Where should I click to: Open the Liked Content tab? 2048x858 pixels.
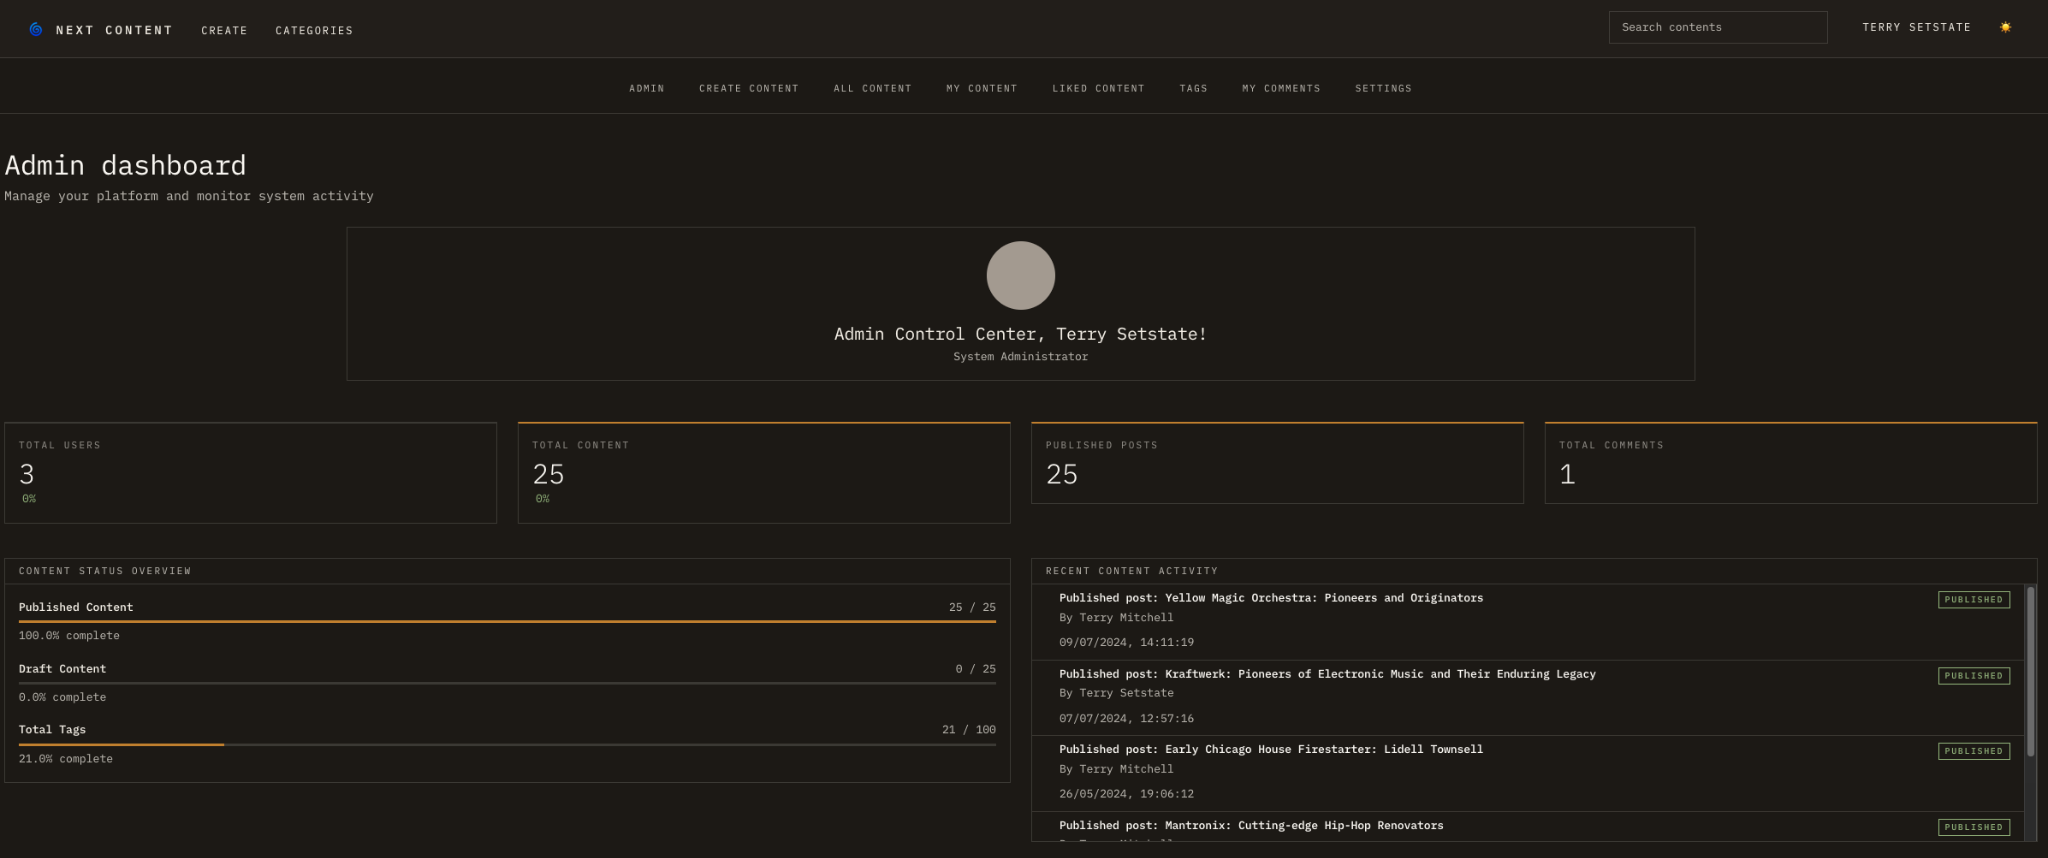tap(1098, 88)
